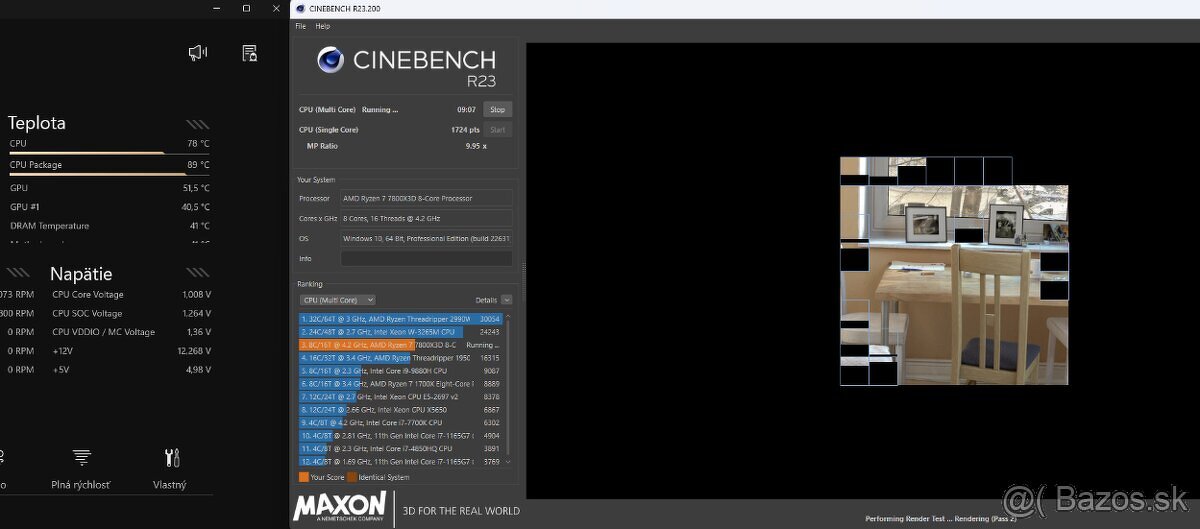The image size is (1200, 529).
Task: Open the log search document icon in monitoring window
Action: click(250, 53)
